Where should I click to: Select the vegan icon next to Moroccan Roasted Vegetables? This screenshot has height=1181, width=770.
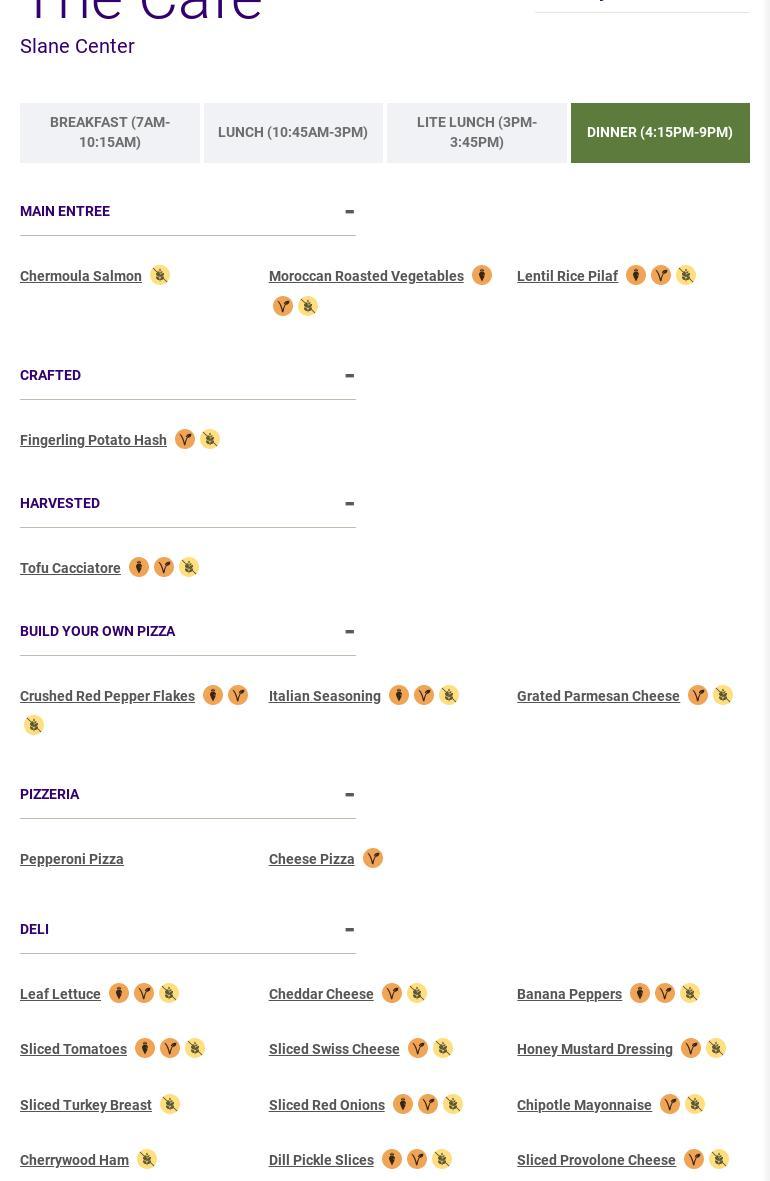[x=482, y=275]
